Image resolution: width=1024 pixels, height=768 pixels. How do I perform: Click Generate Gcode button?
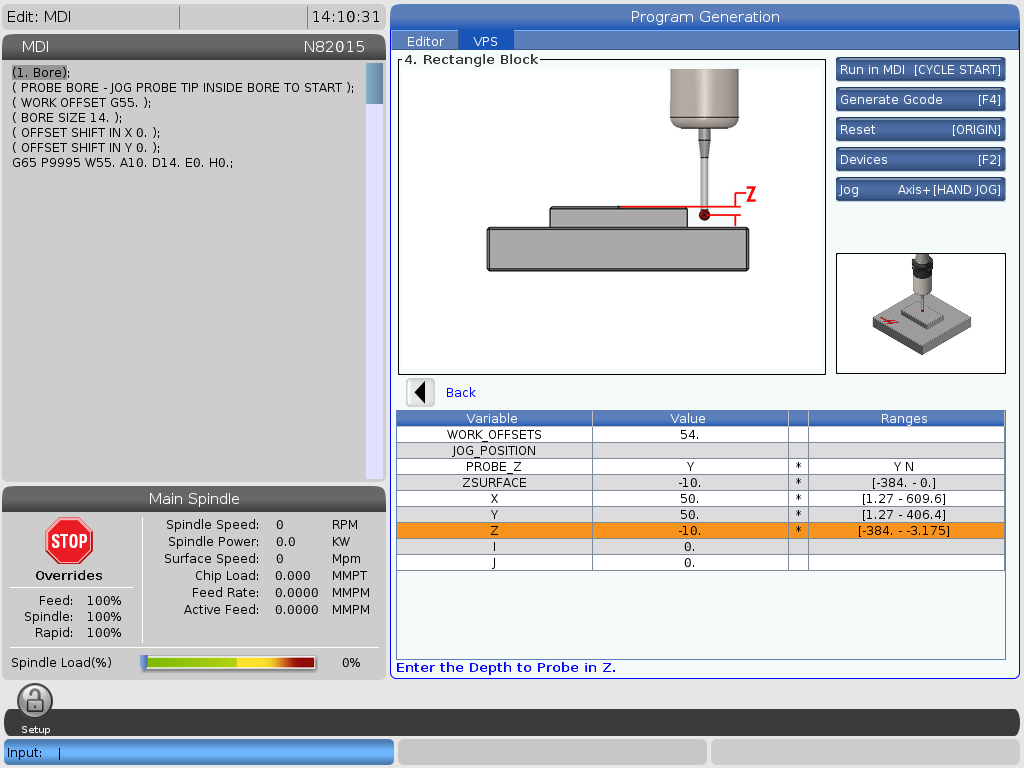tap(920, 99)
